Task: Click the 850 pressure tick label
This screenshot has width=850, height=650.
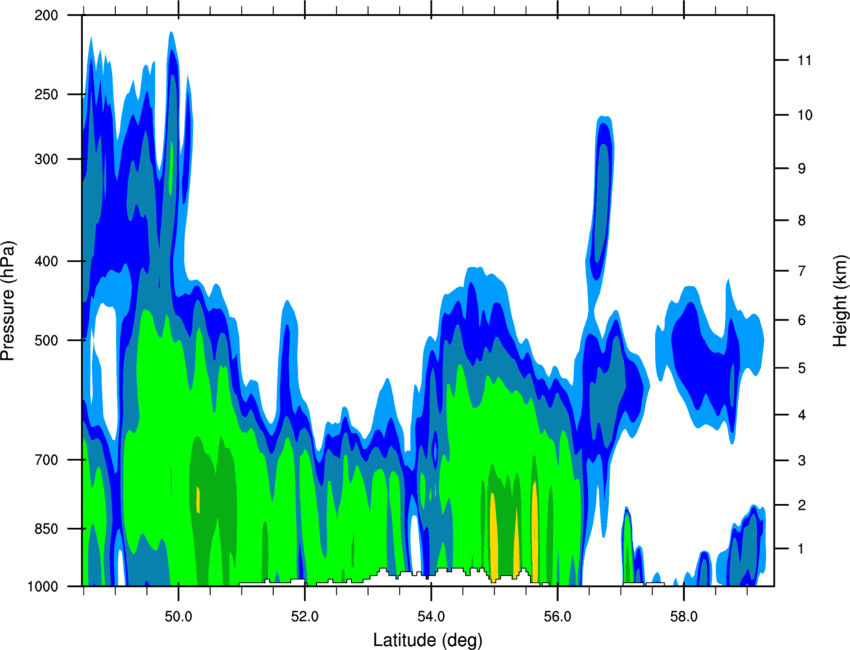Action: coord(46,529)
